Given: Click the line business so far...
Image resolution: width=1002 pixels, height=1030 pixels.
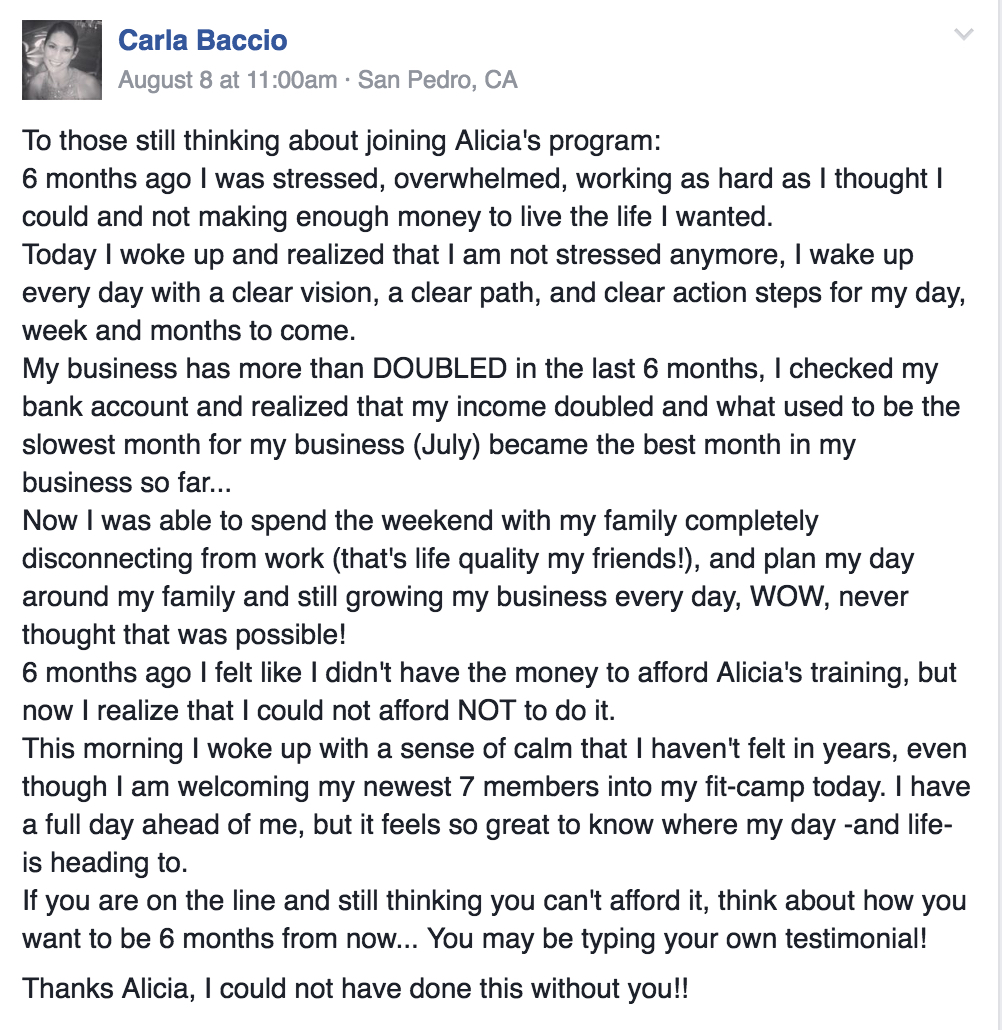Looking at the screenshot, I should point(127,483).
